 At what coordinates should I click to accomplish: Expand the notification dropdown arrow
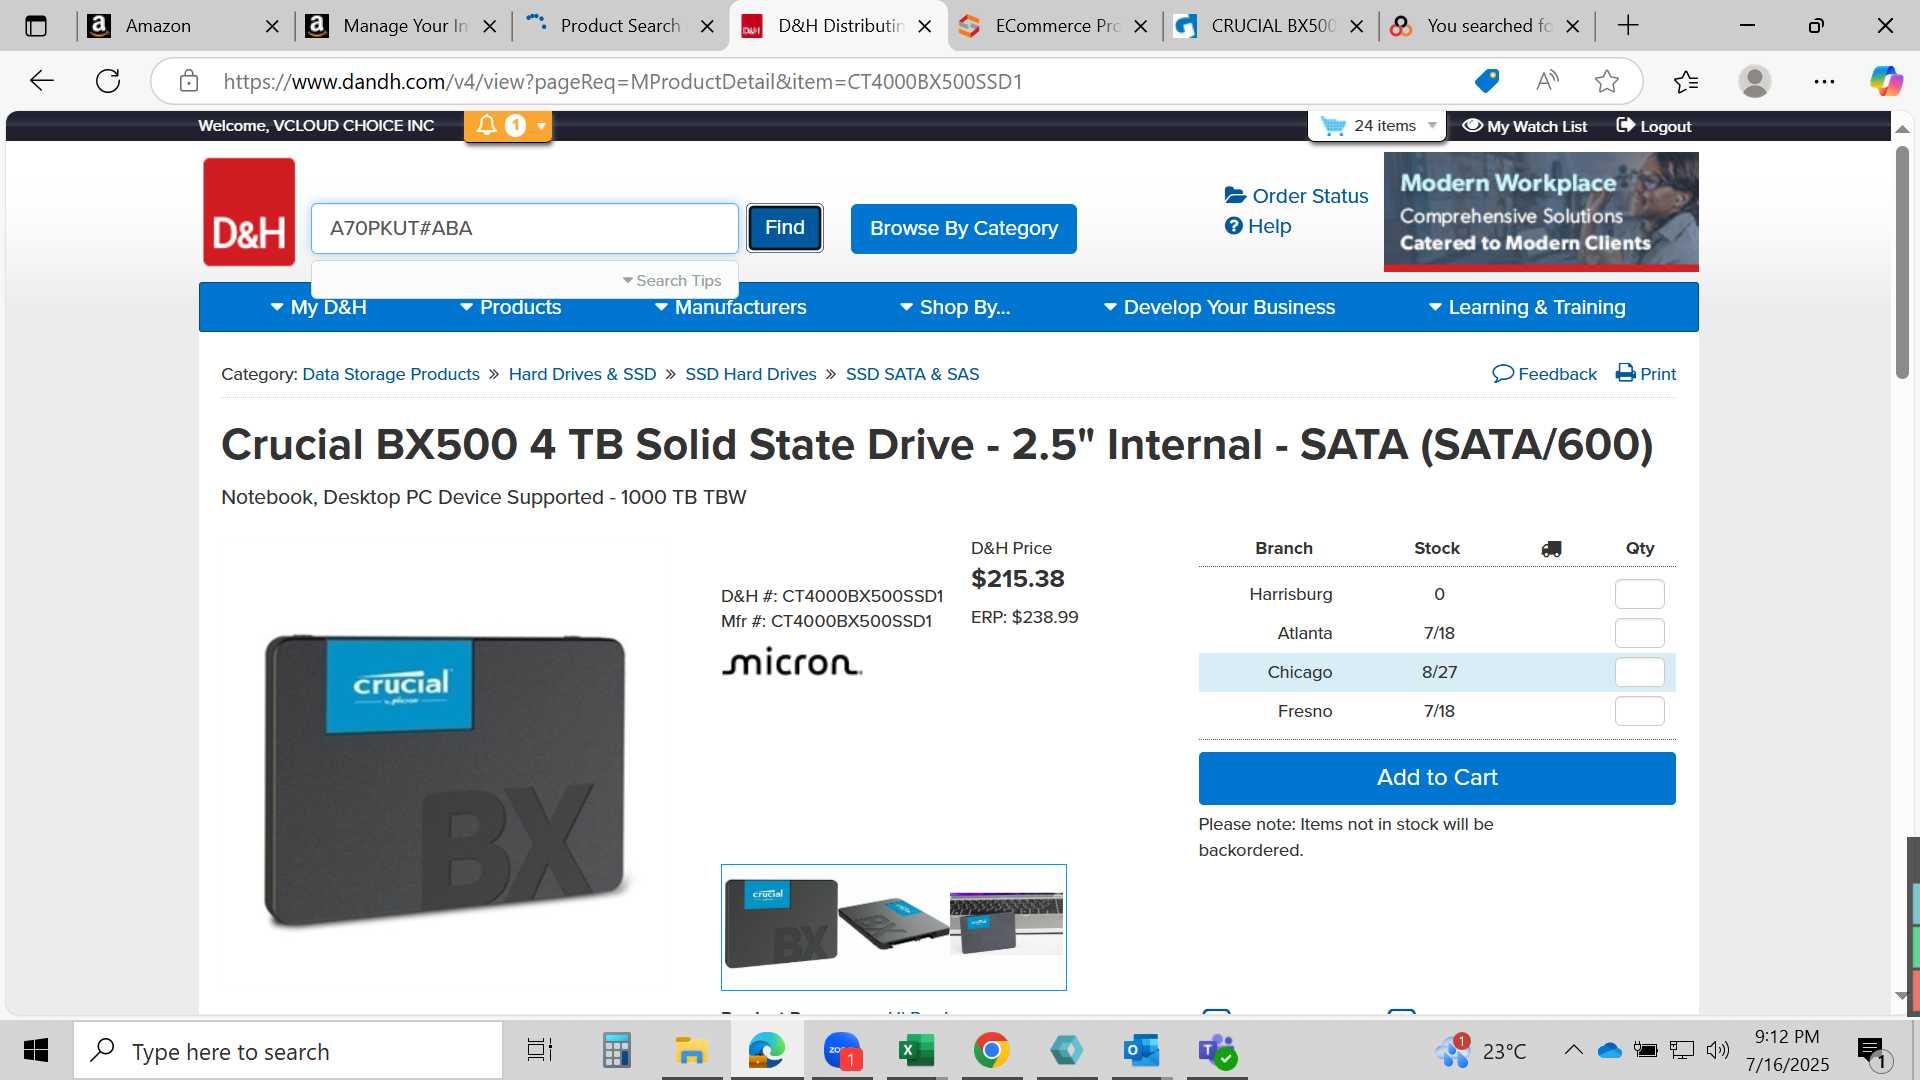click(541, 126)
